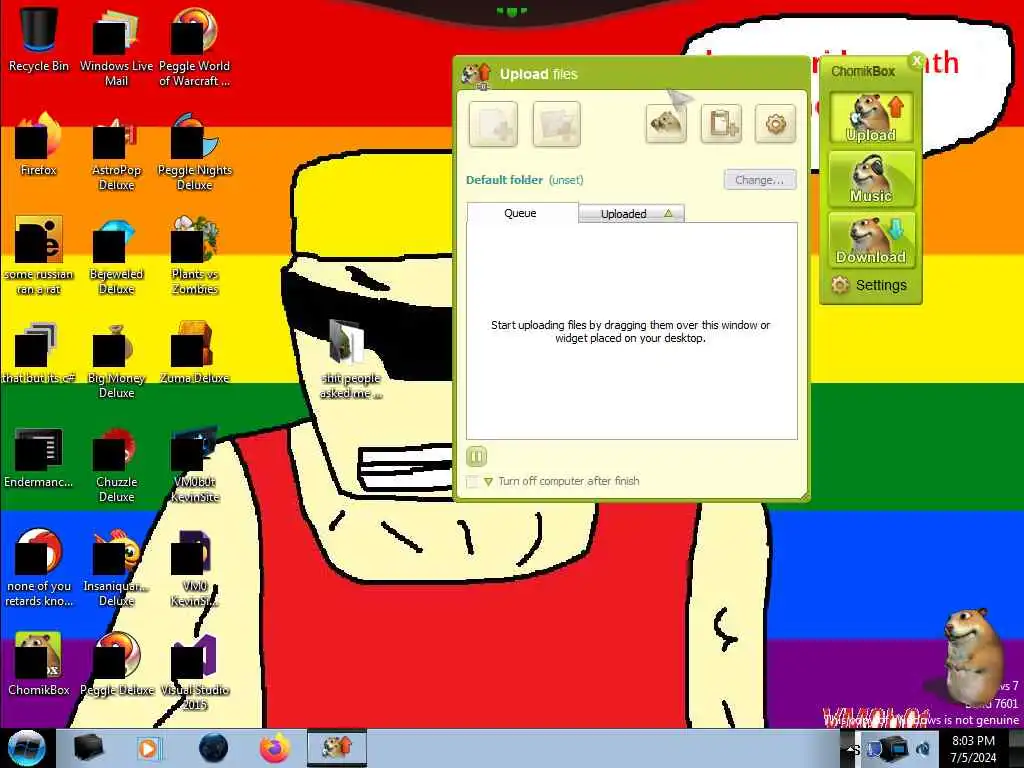
Task: Select Peggle World of Warcraft desktop icon
Action: [x=195, y=47]
